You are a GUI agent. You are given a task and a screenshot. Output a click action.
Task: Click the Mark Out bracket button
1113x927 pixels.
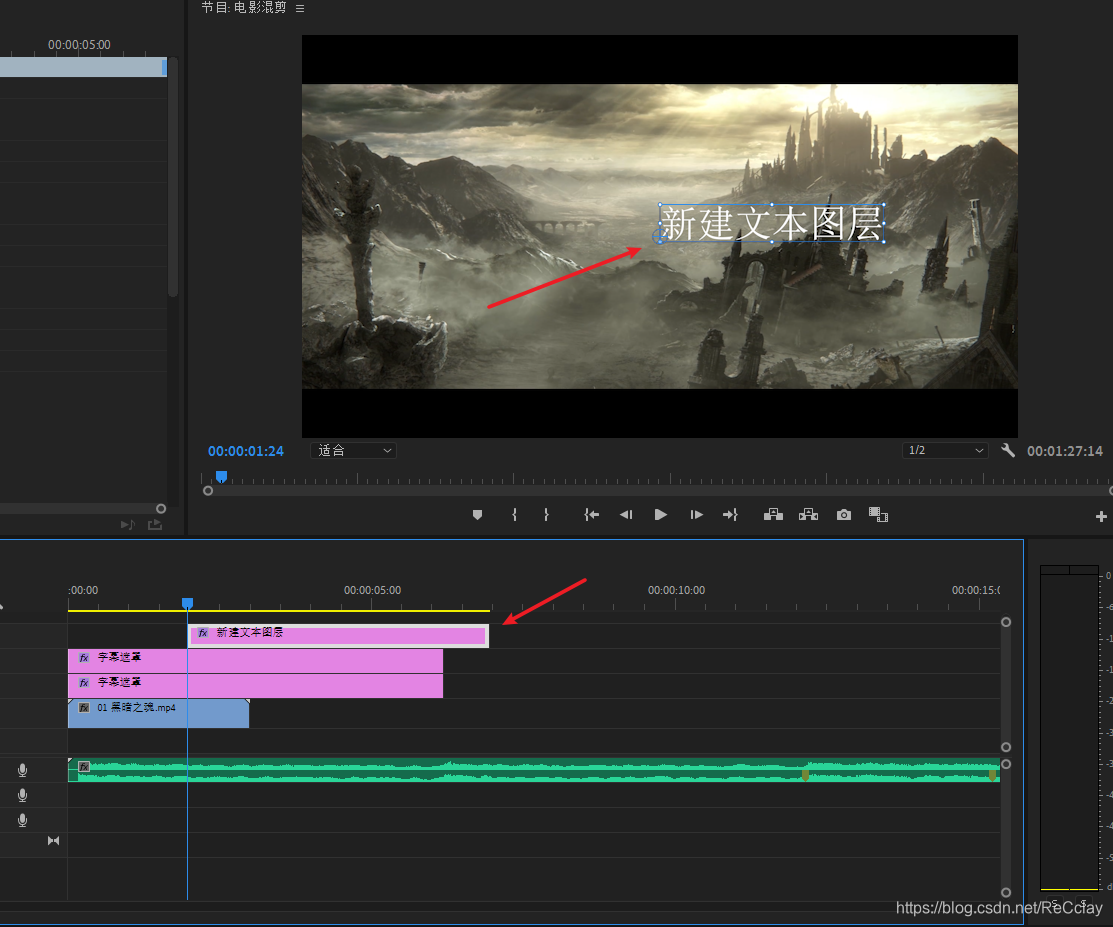click(546, 515)
